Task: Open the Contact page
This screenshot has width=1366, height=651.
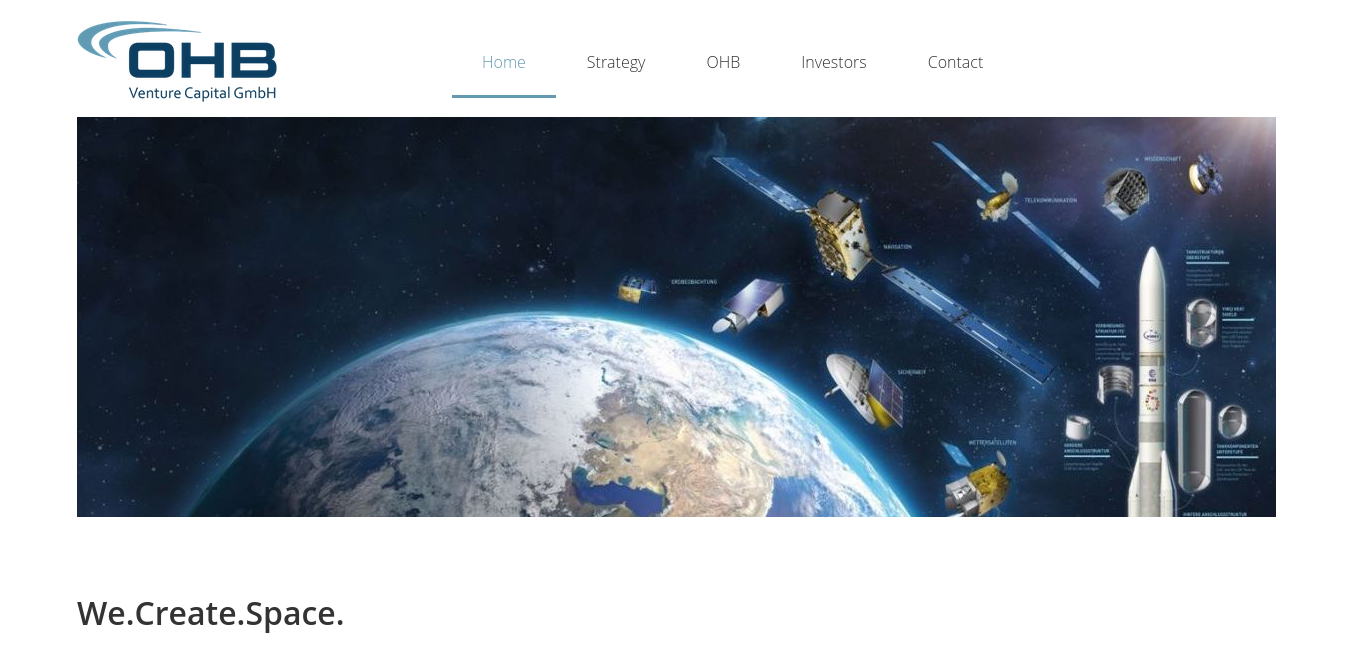Action: [955, 62]
